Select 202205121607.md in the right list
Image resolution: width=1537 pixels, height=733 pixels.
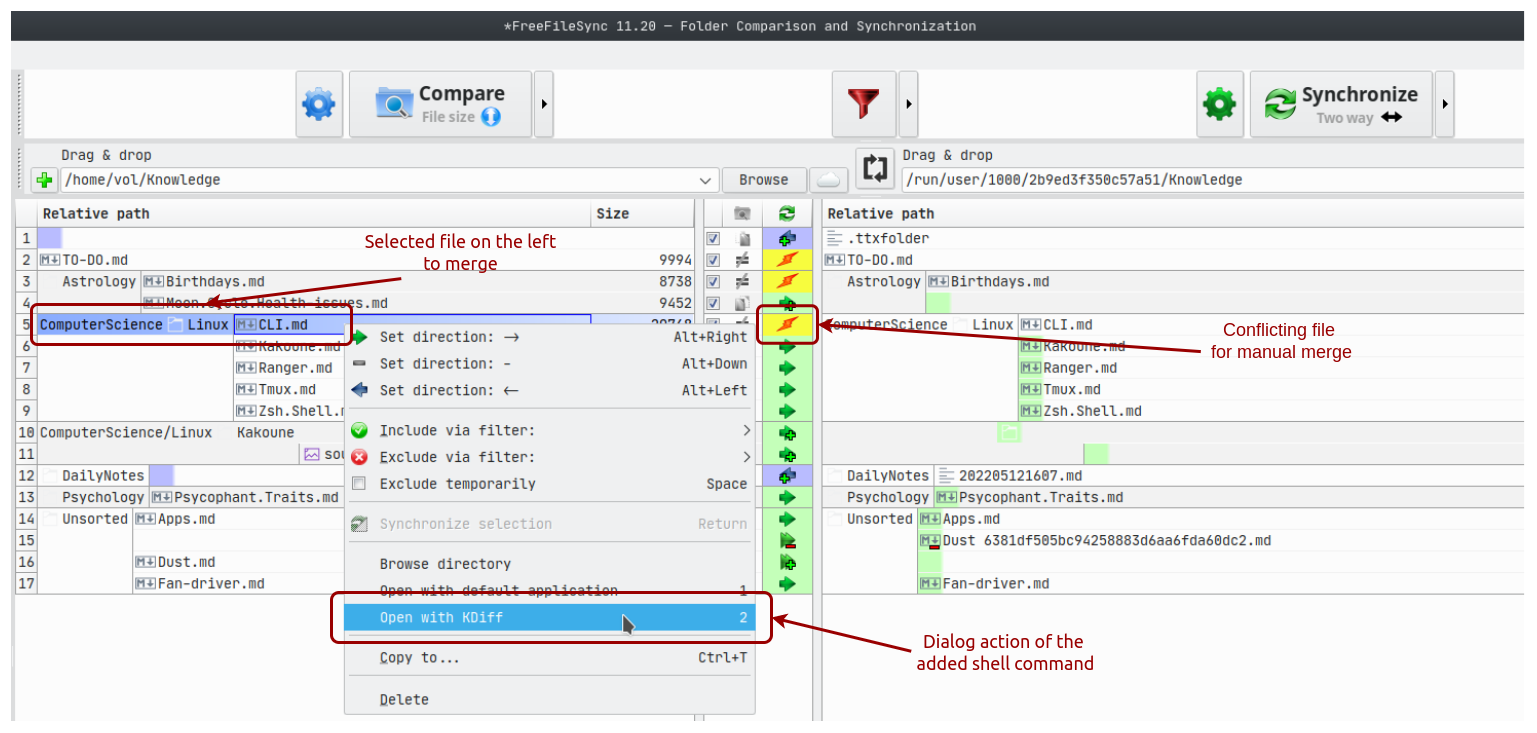[1020, 476]
